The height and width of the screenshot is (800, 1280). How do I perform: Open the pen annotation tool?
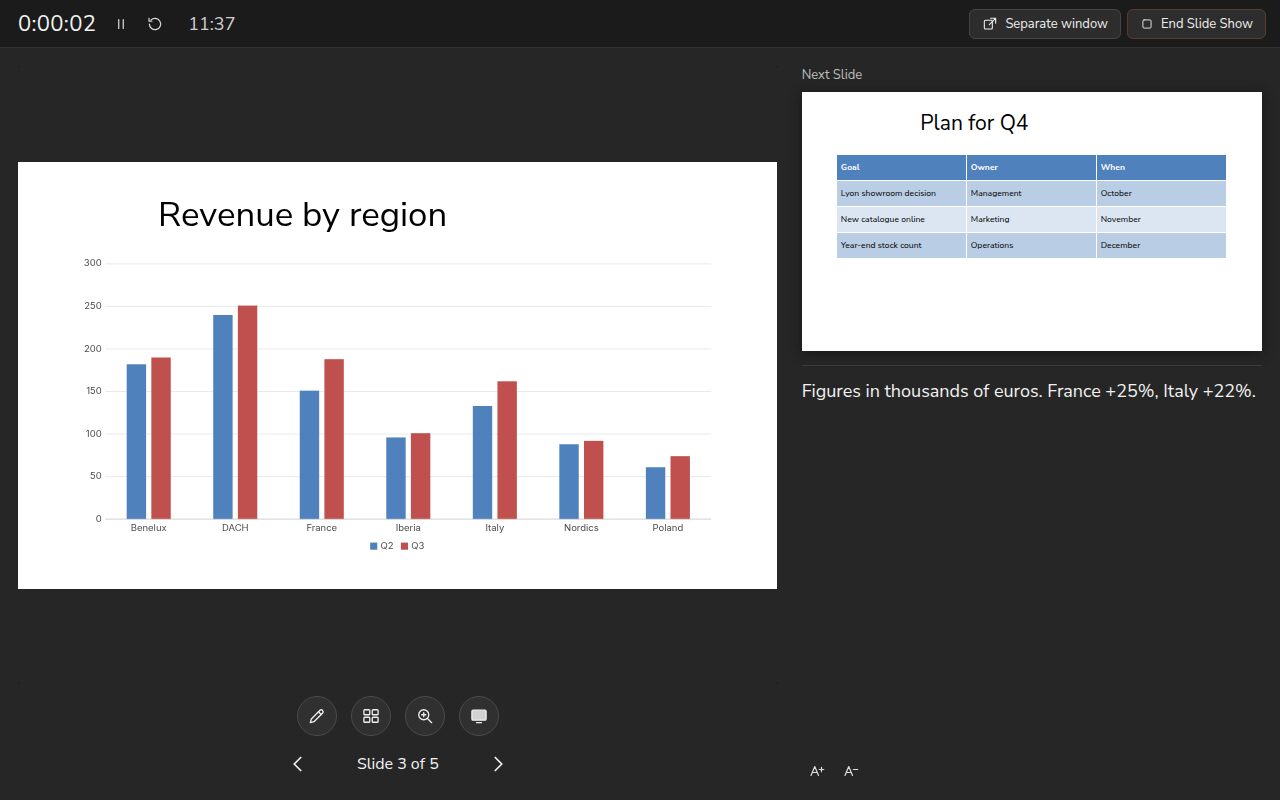click(x=317, y=716)
